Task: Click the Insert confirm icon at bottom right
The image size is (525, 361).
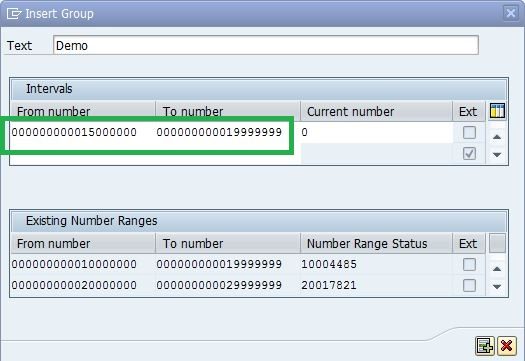Action: coord(484,346)
